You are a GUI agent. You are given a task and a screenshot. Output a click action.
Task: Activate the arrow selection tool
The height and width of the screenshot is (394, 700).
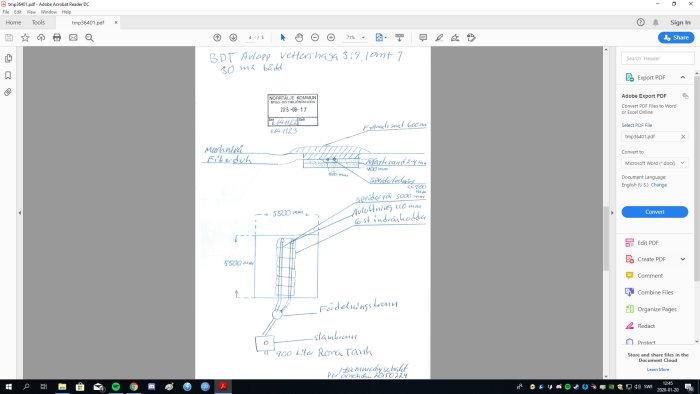click(283, 37)
